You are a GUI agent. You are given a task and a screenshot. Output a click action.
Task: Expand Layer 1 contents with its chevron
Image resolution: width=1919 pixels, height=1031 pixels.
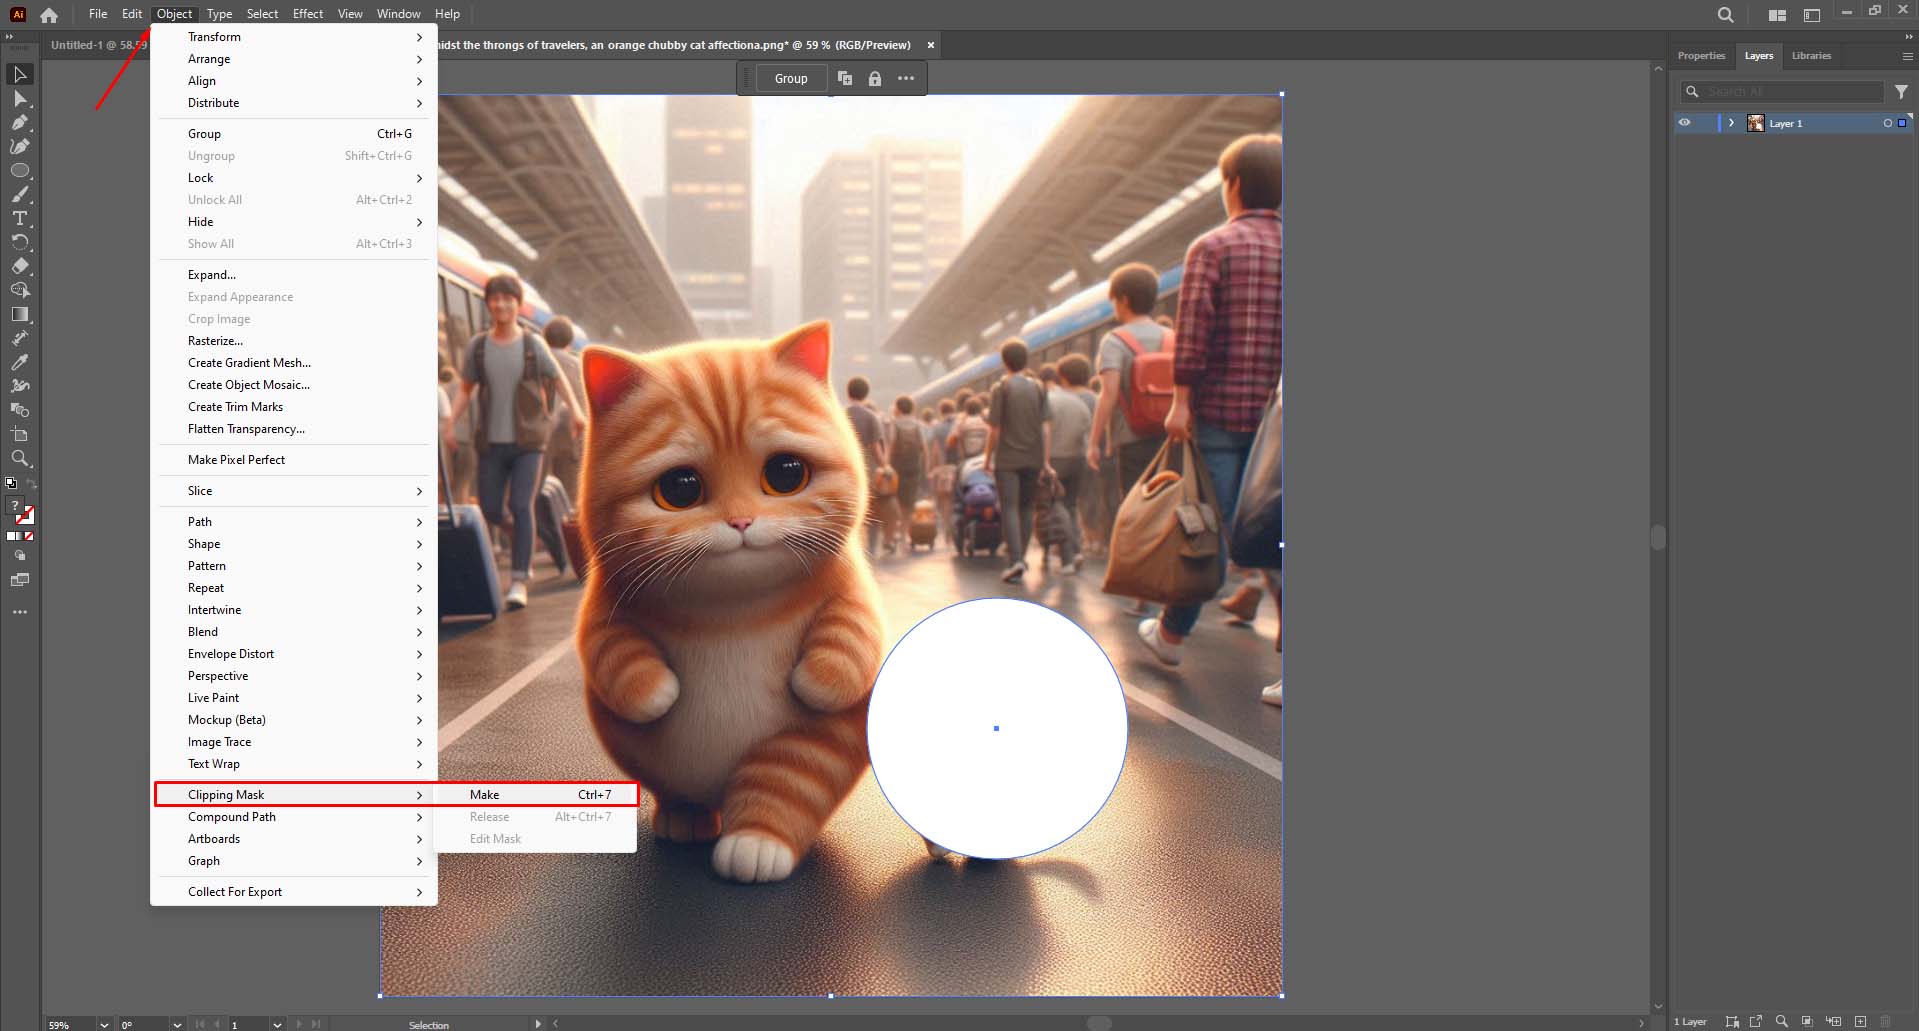click(1733, 122)
